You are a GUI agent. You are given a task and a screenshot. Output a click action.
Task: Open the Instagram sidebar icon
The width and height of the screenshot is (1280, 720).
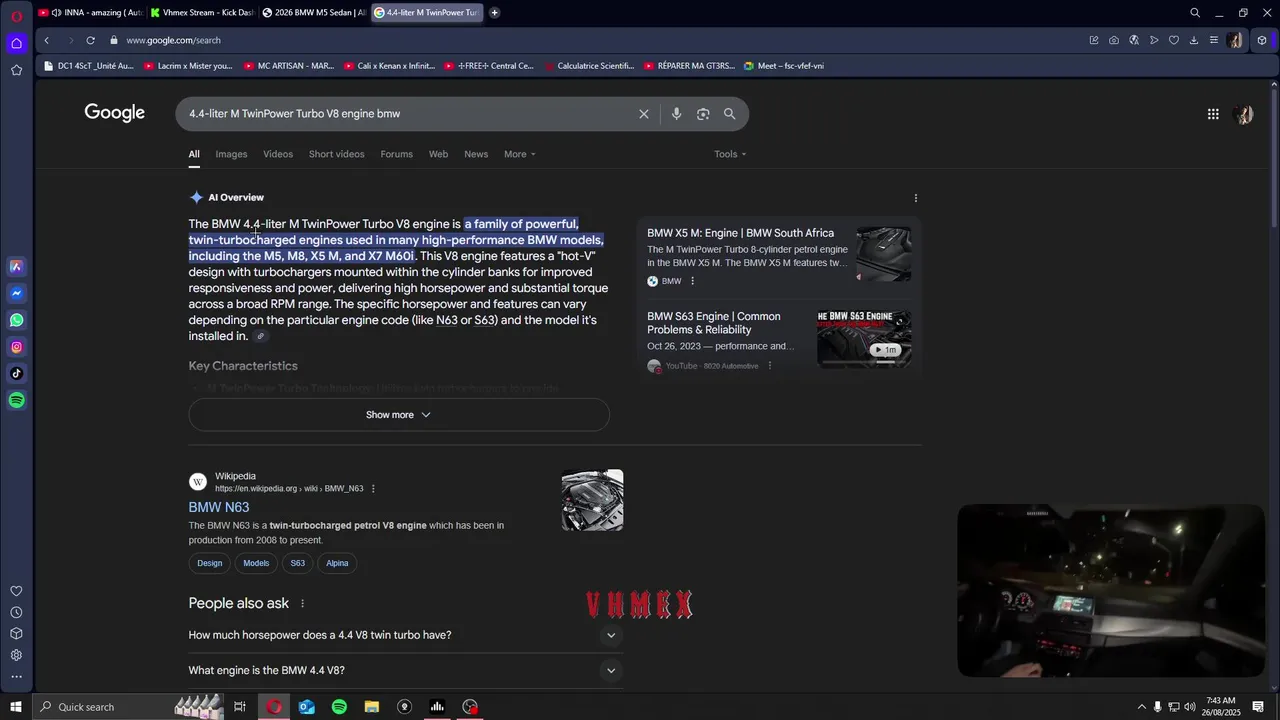[16, 347]
